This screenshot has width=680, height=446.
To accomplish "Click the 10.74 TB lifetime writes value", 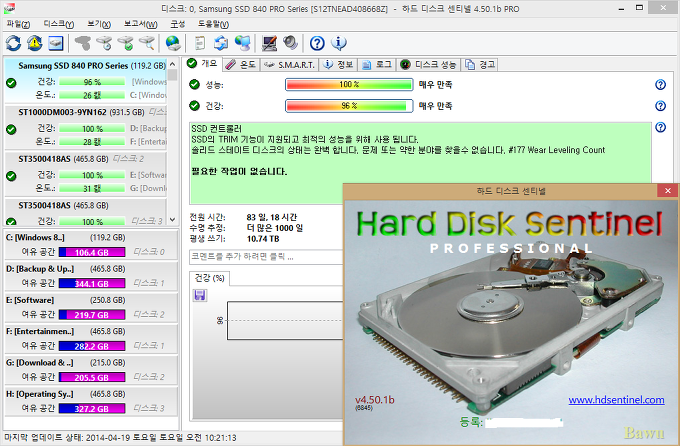I will [x=263, y=239].
